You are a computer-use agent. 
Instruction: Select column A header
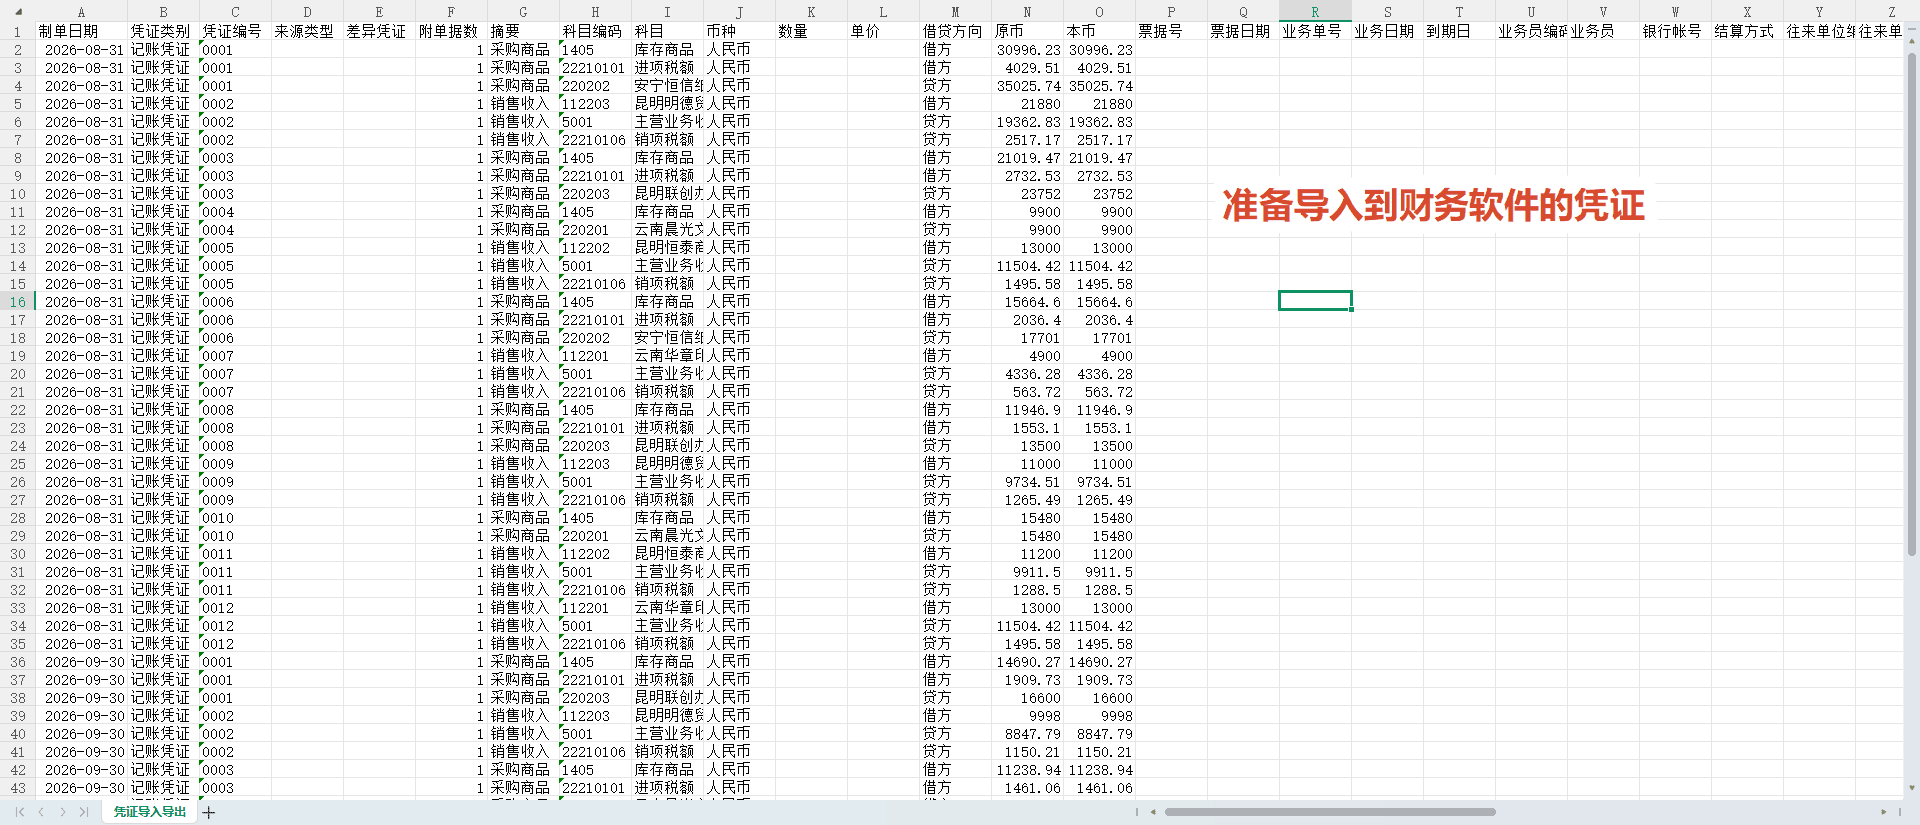[81, 12]
